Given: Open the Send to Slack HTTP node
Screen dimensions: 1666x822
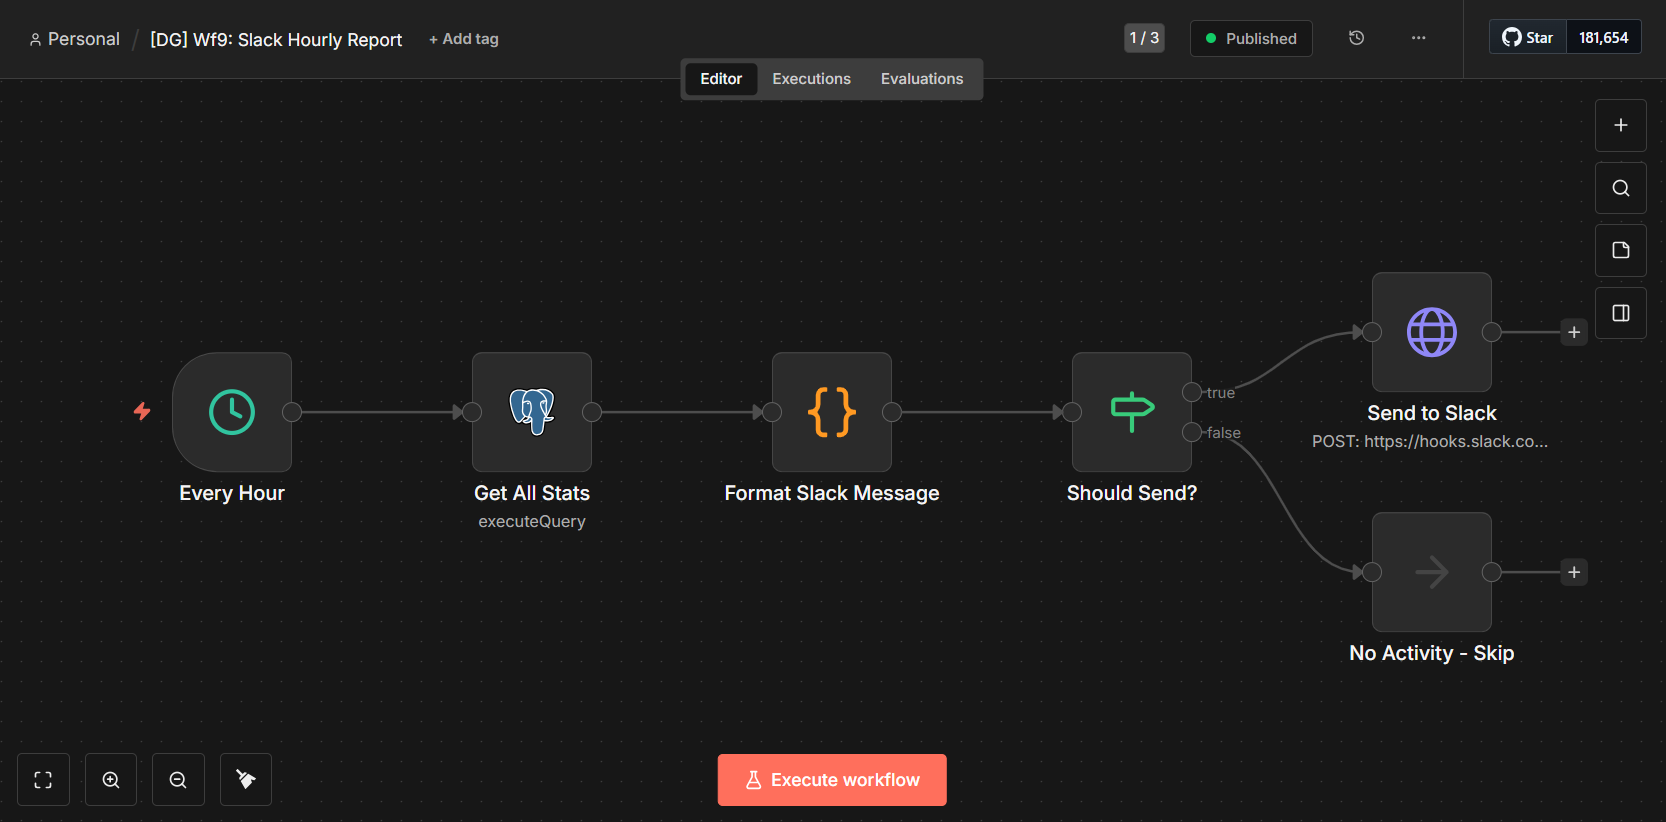Looking at the screenshot, I should click(1432, 332).
